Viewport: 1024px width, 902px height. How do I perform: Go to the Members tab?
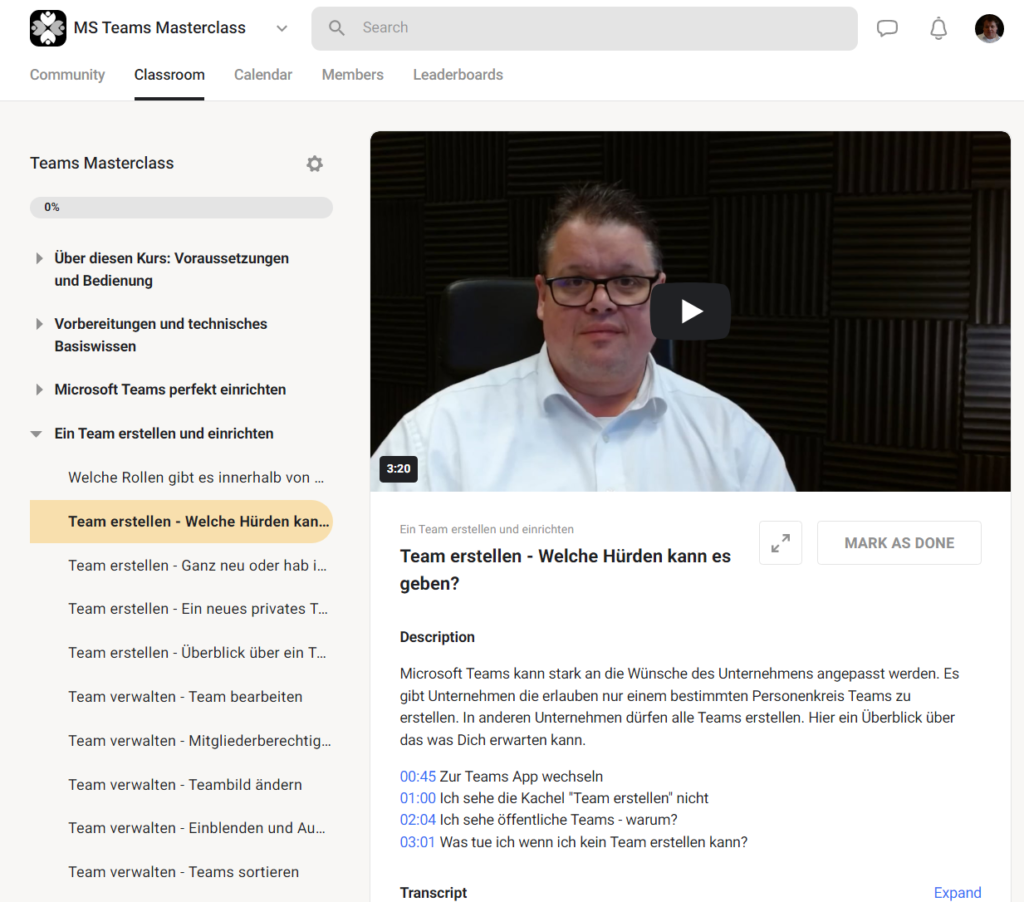353,74
